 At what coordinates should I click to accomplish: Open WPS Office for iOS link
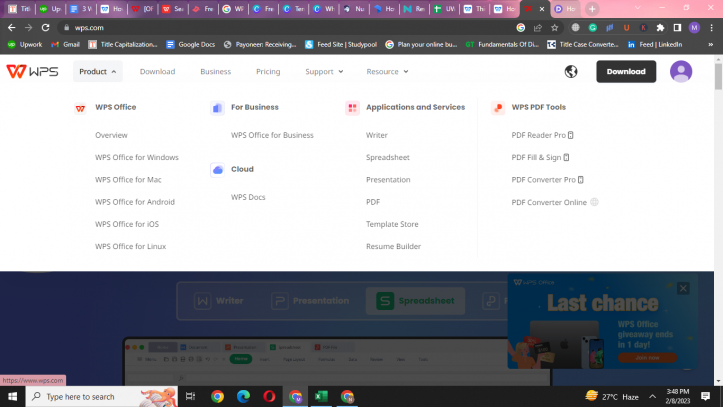pos(127,224)
